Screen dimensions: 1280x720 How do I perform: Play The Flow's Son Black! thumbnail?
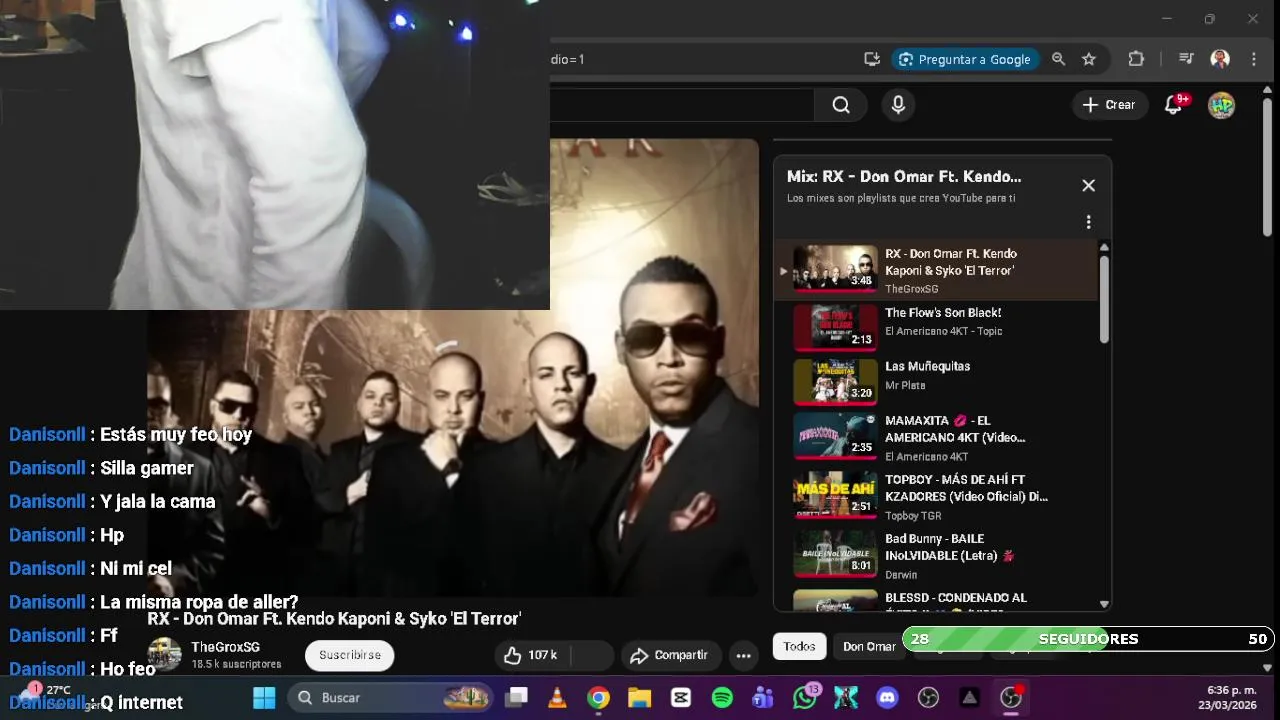[835, 327]
